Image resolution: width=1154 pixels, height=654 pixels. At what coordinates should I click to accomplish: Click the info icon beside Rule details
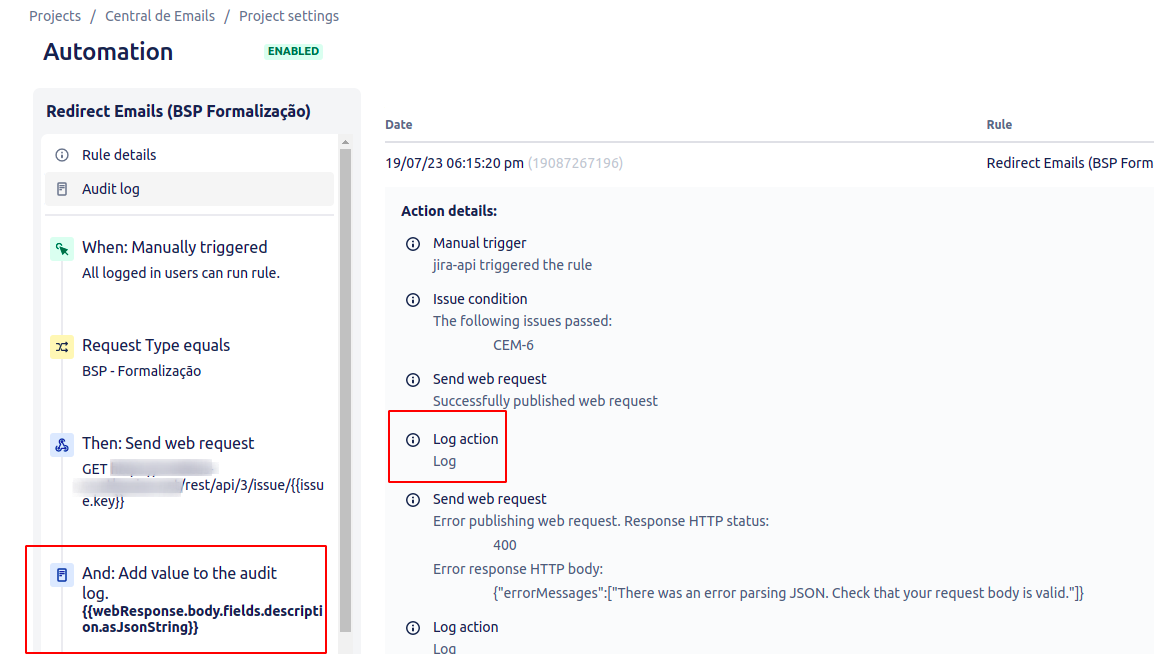click(x=61, y=154)
